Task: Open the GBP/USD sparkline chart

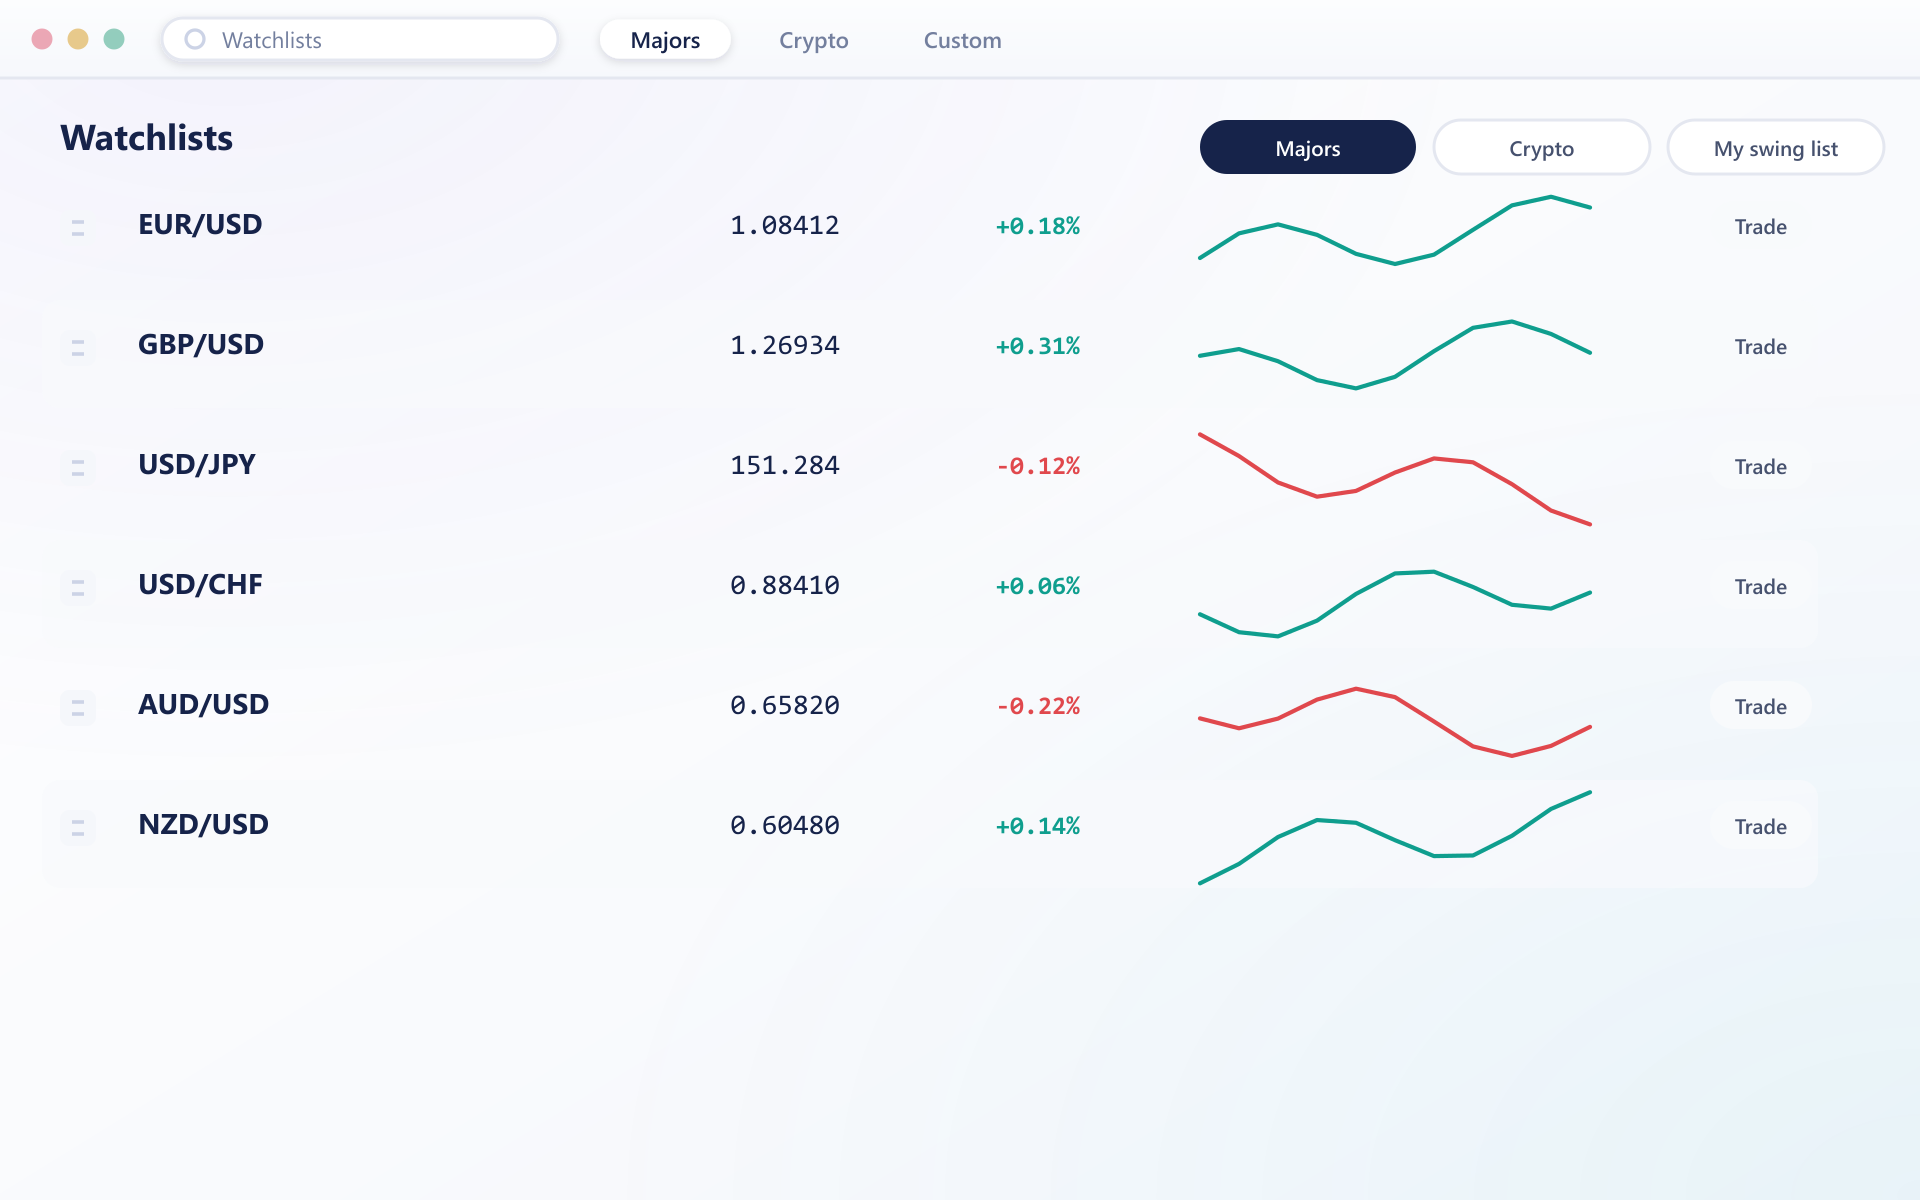Action: click(x=1395, y=354)
